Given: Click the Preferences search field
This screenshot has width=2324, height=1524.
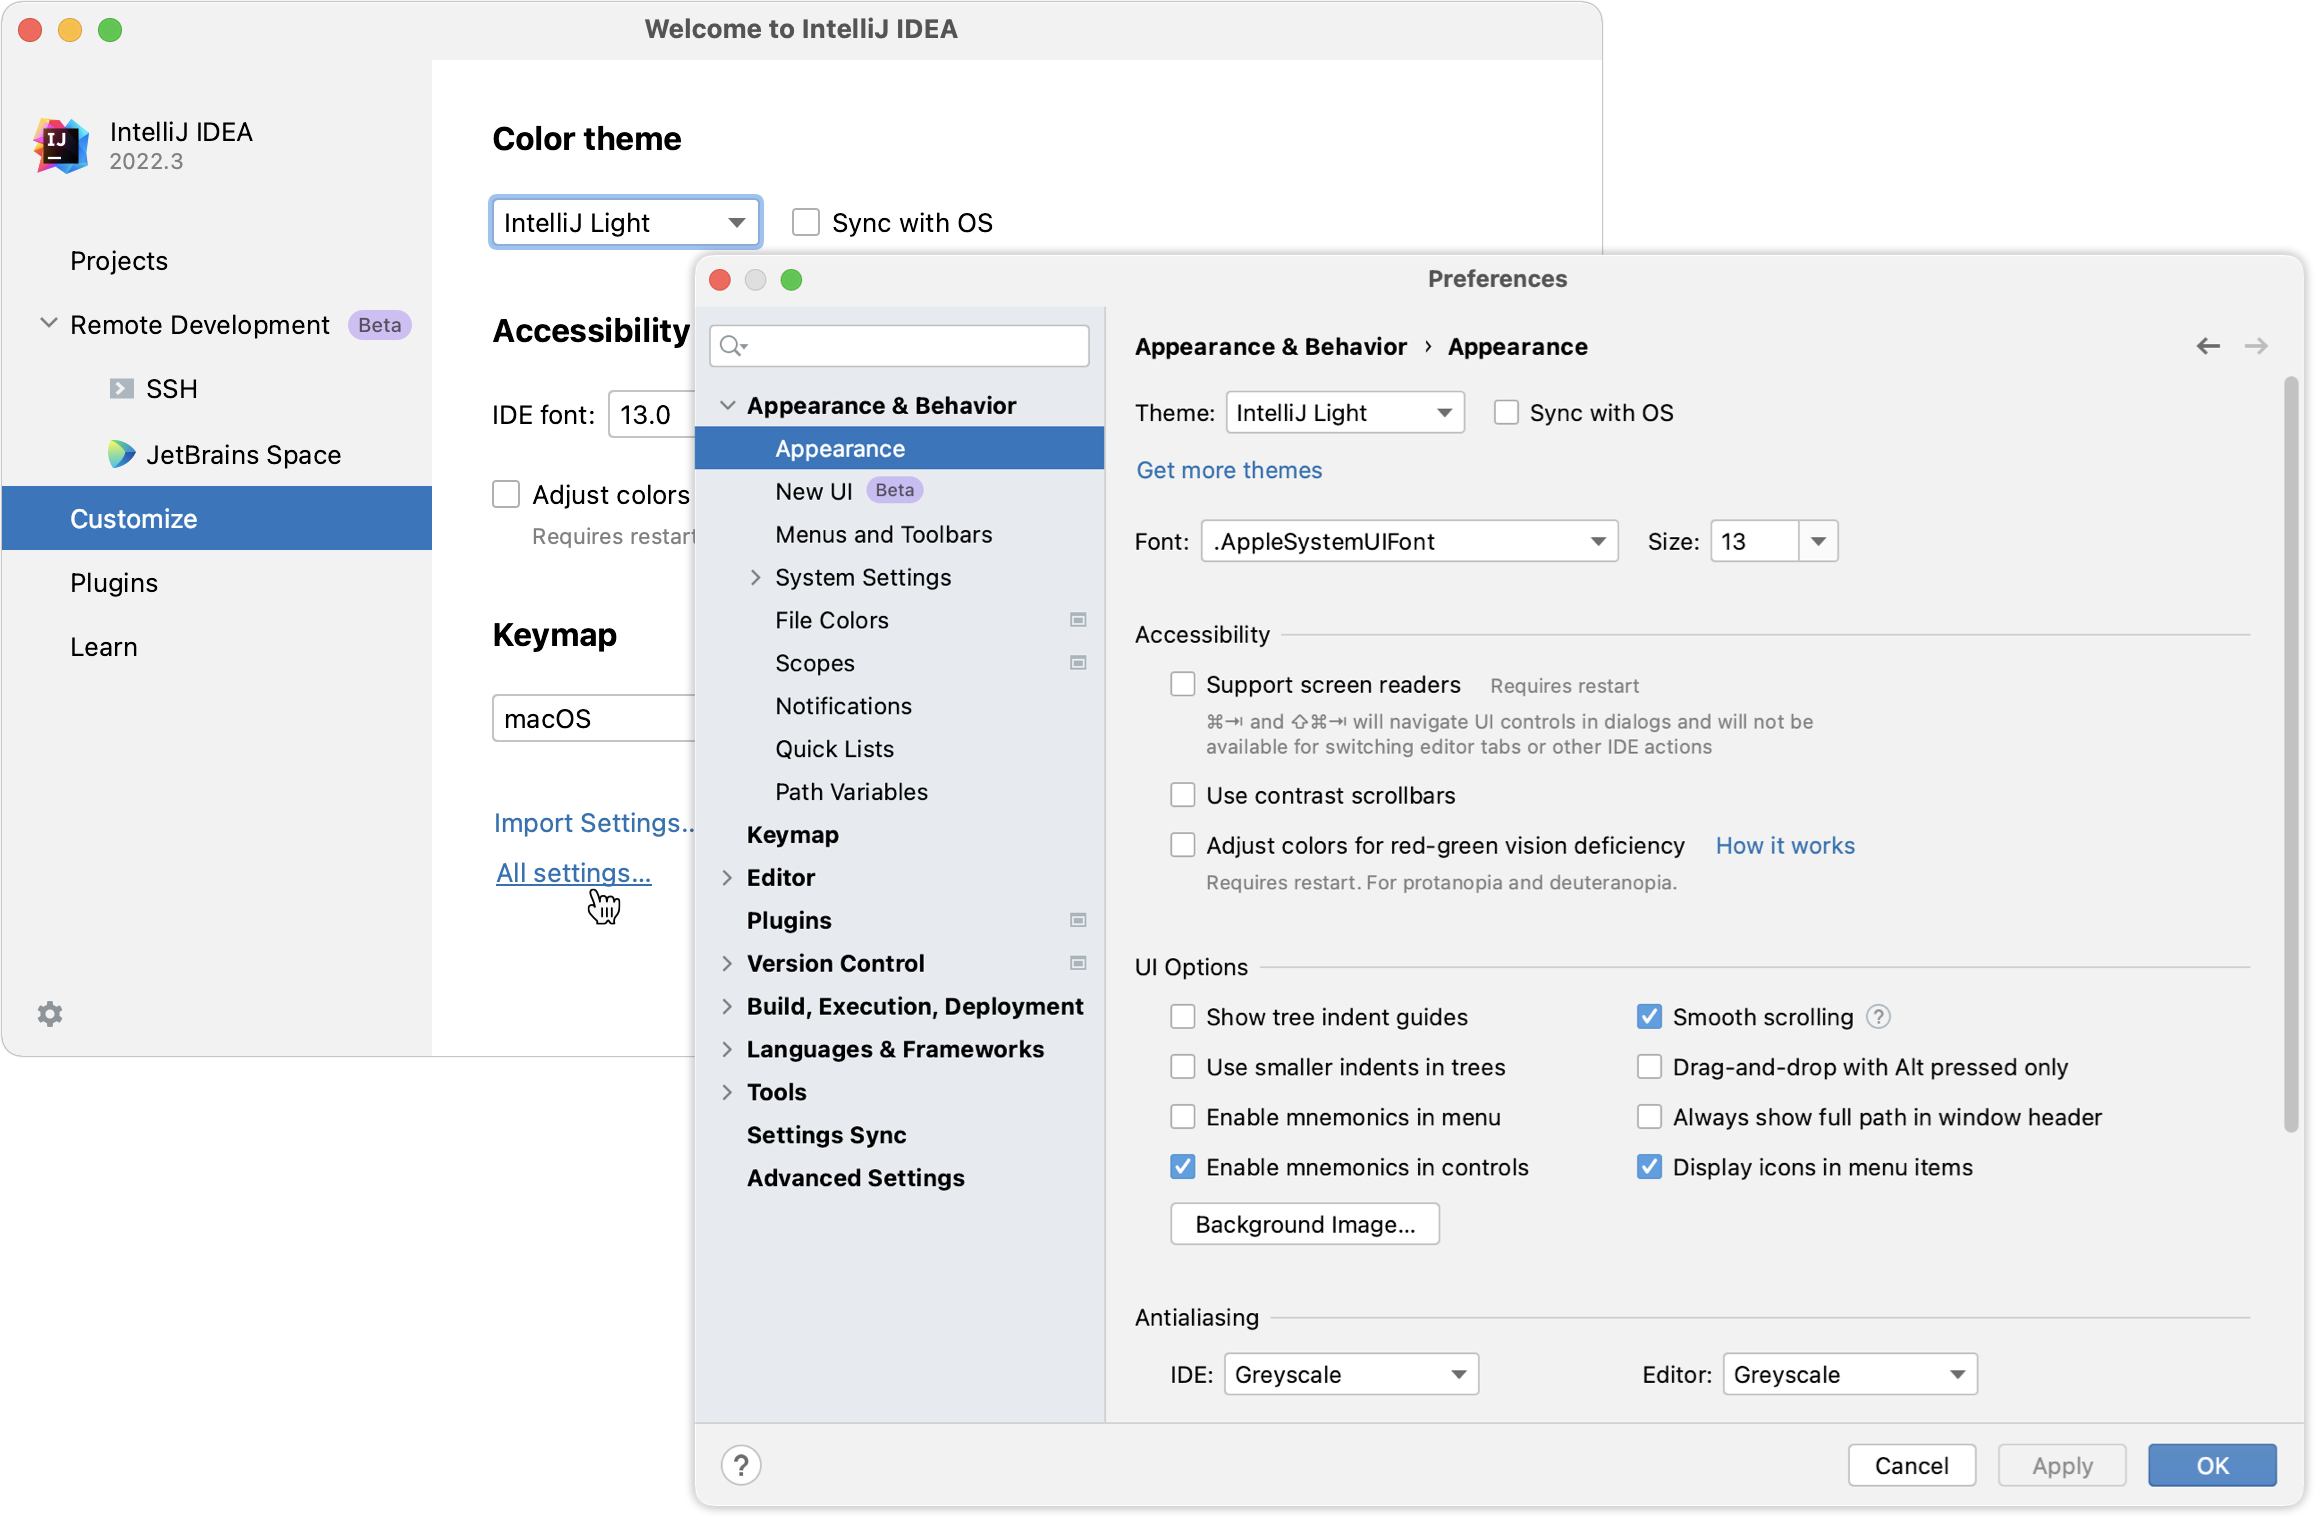Looking at the screenshot, I should pyautogui.click(x=899, y=346).
